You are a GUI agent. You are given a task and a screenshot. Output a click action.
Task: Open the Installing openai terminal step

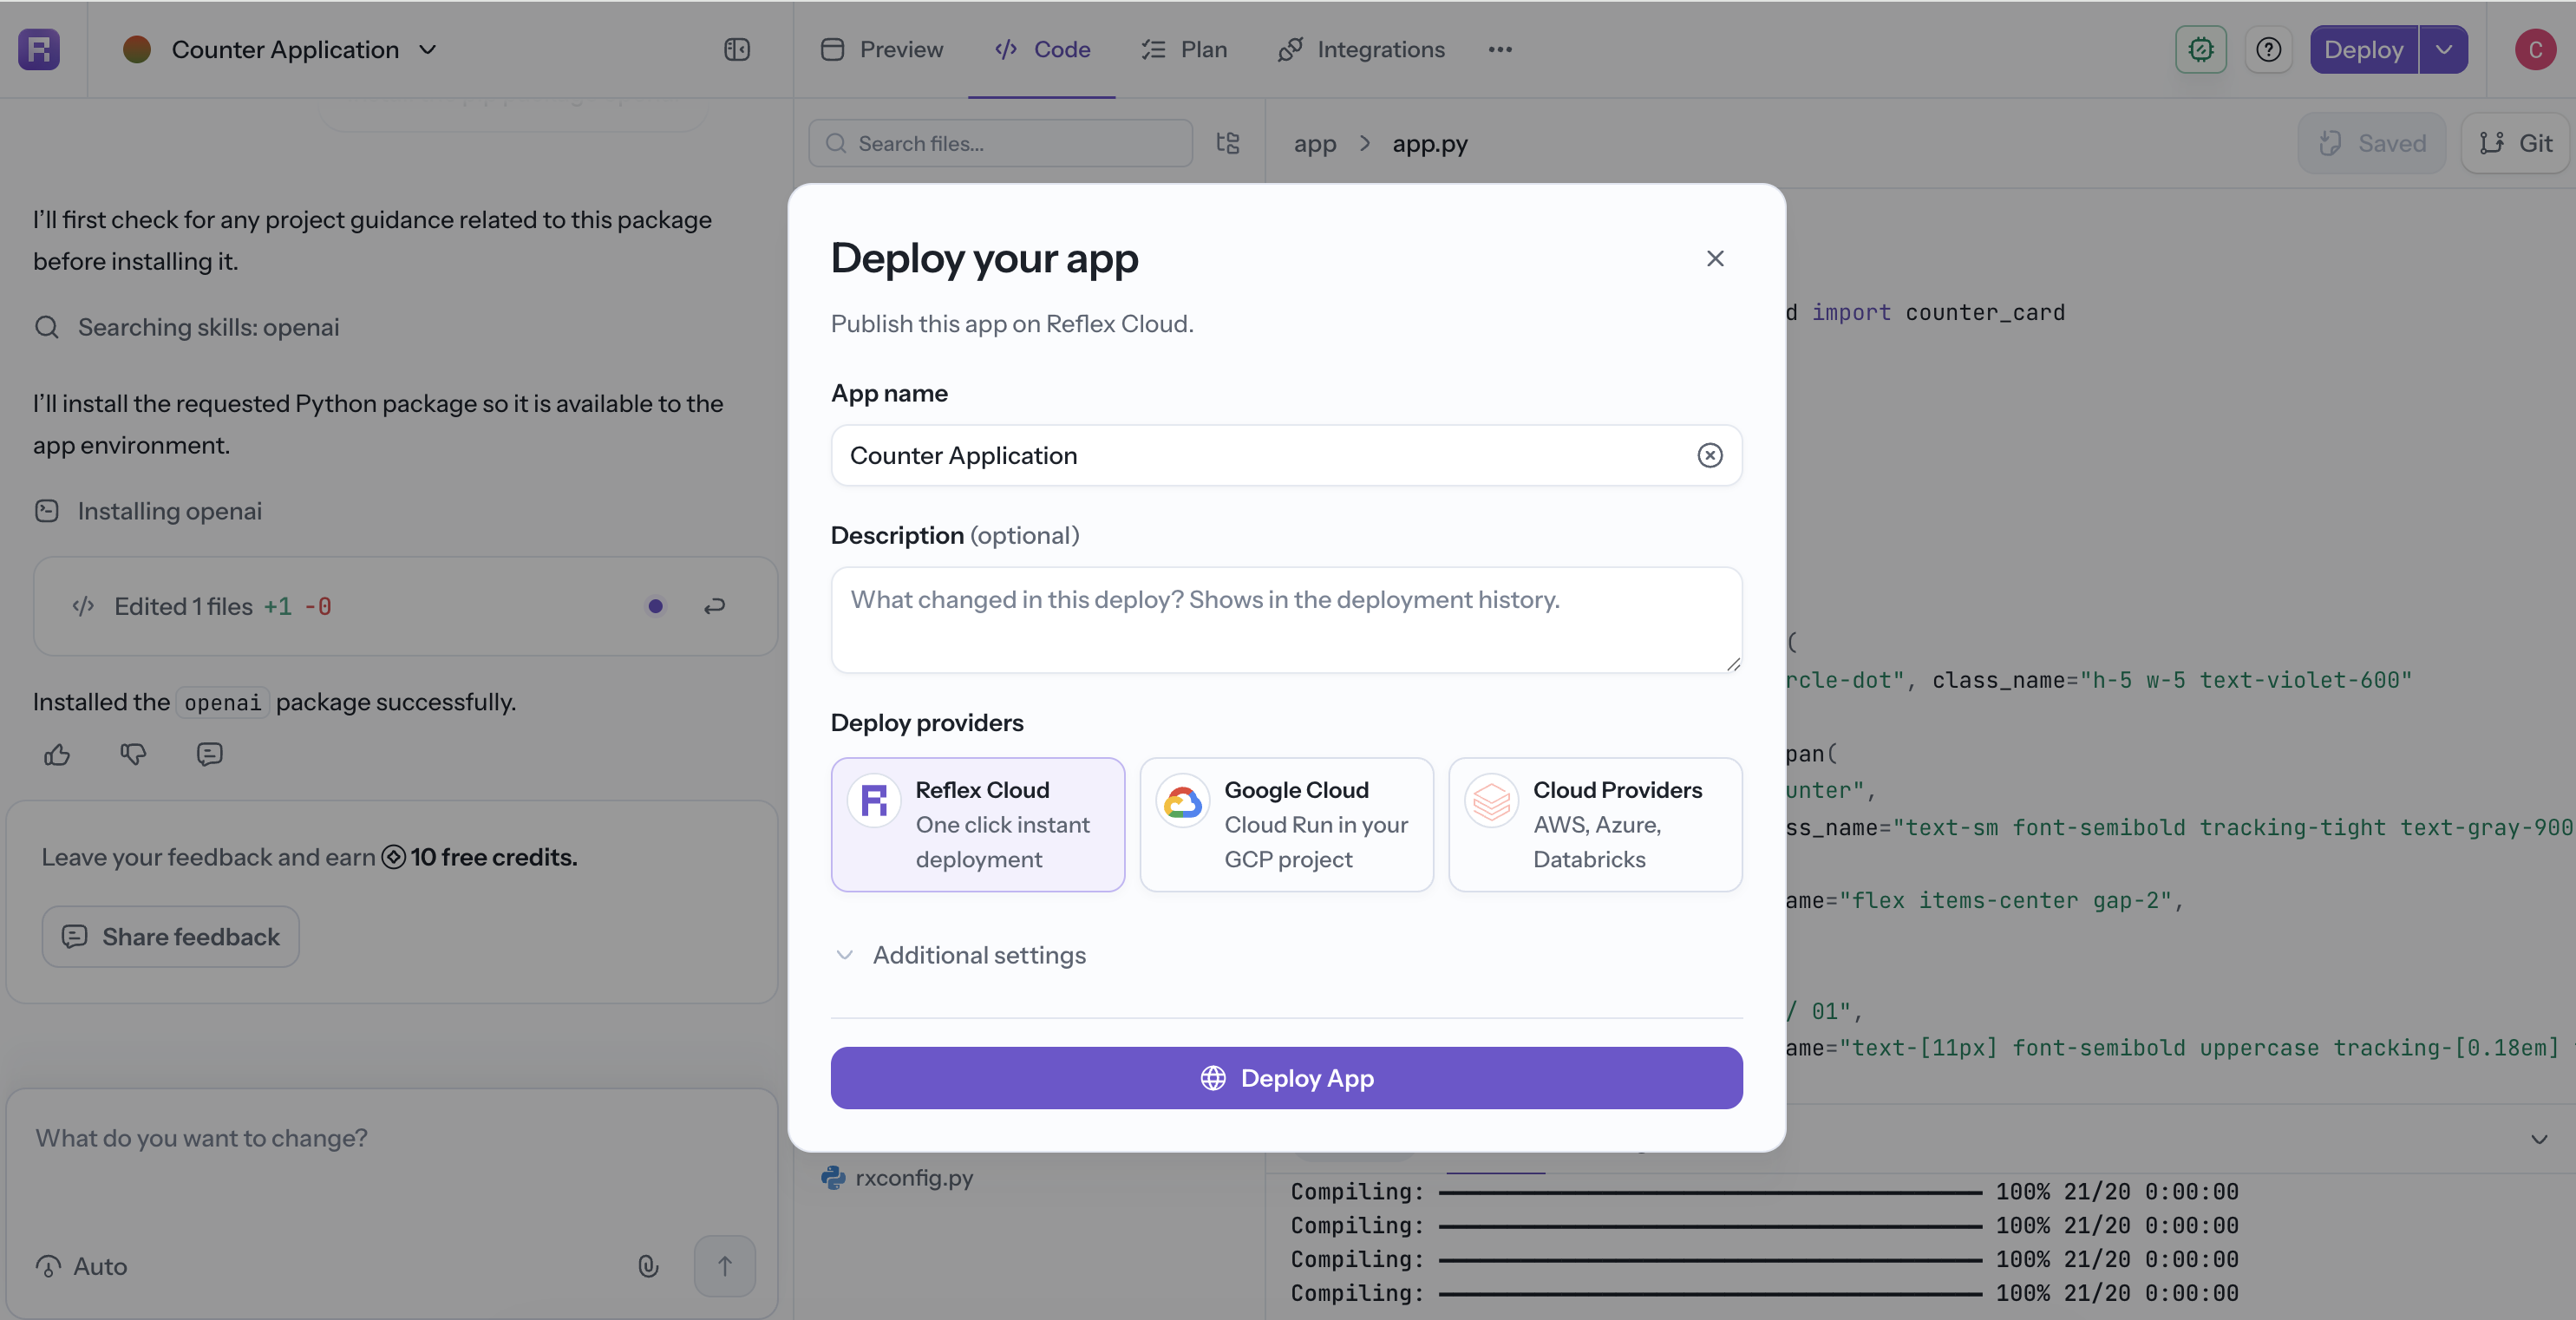[148, 511]
